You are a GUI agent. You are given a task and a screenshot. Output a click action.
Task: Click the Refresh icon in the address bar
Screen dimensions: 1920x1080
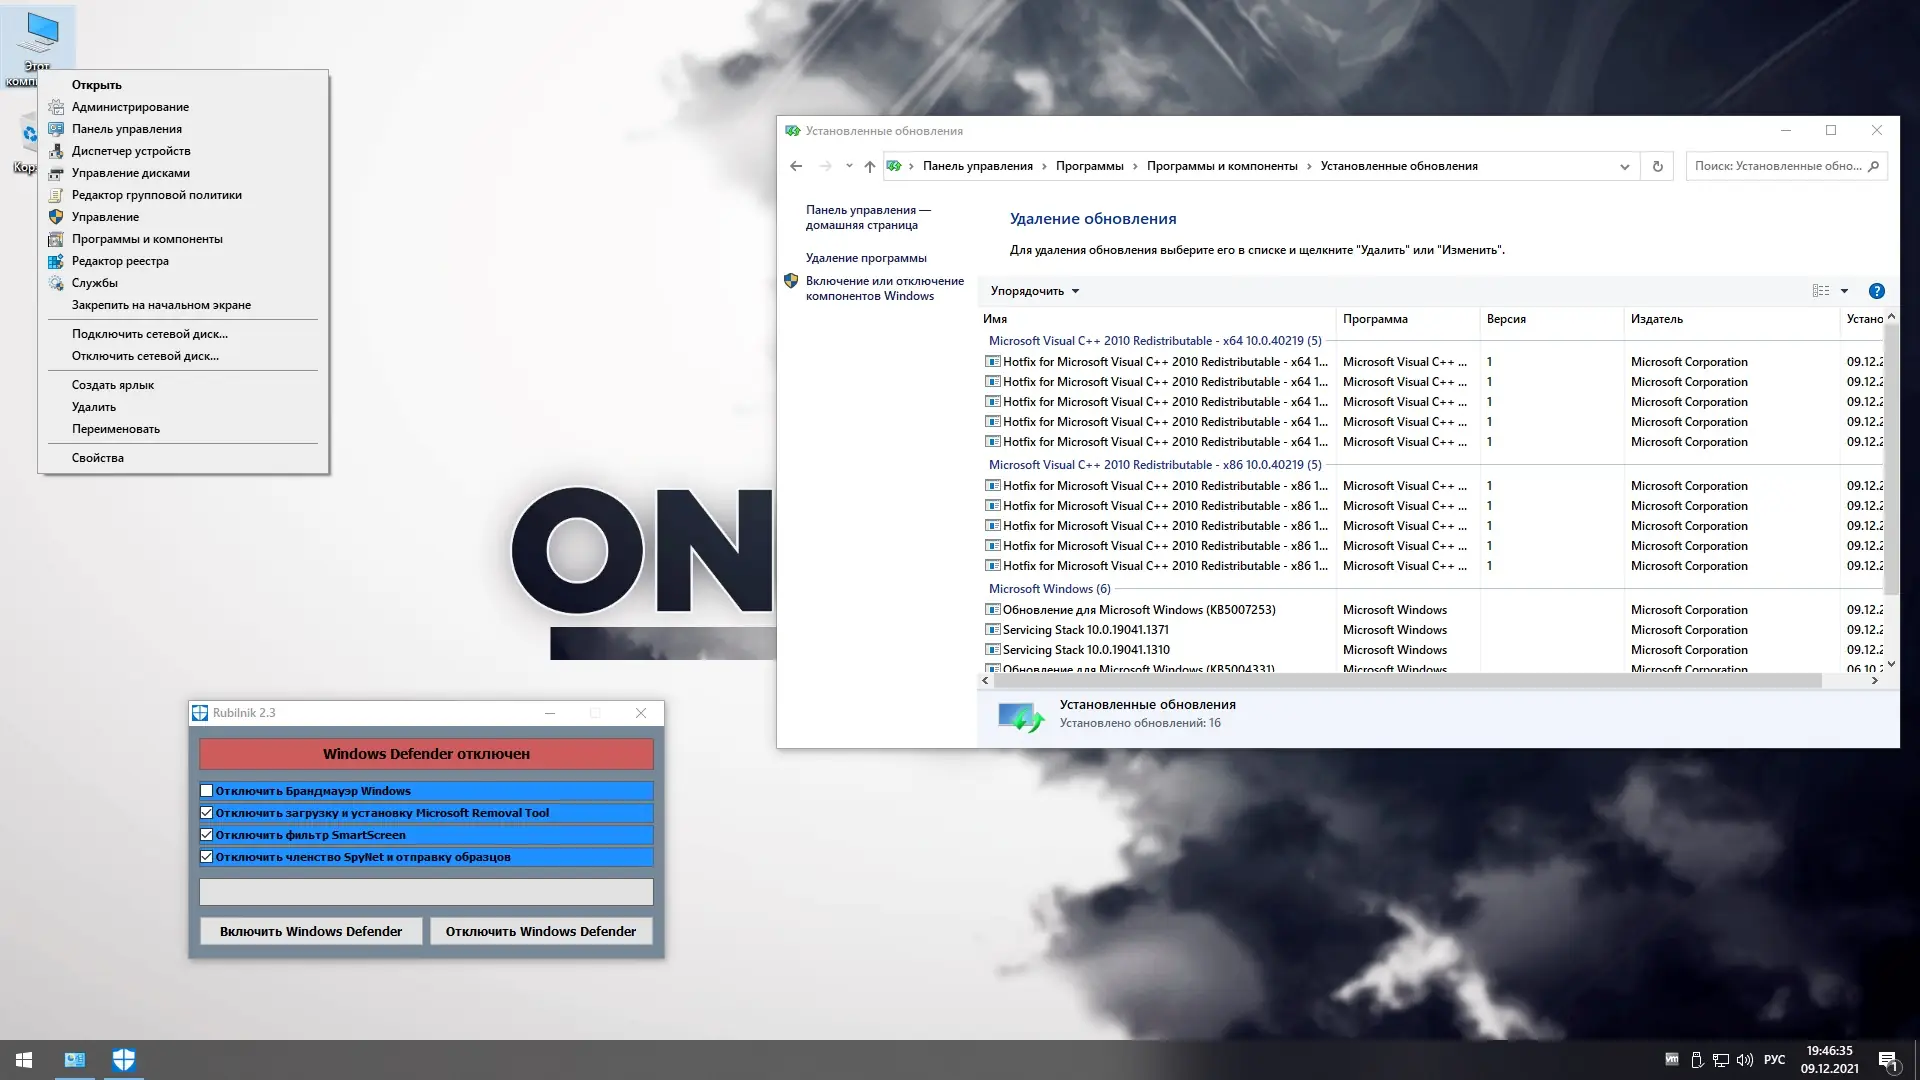pos(1657,166)
